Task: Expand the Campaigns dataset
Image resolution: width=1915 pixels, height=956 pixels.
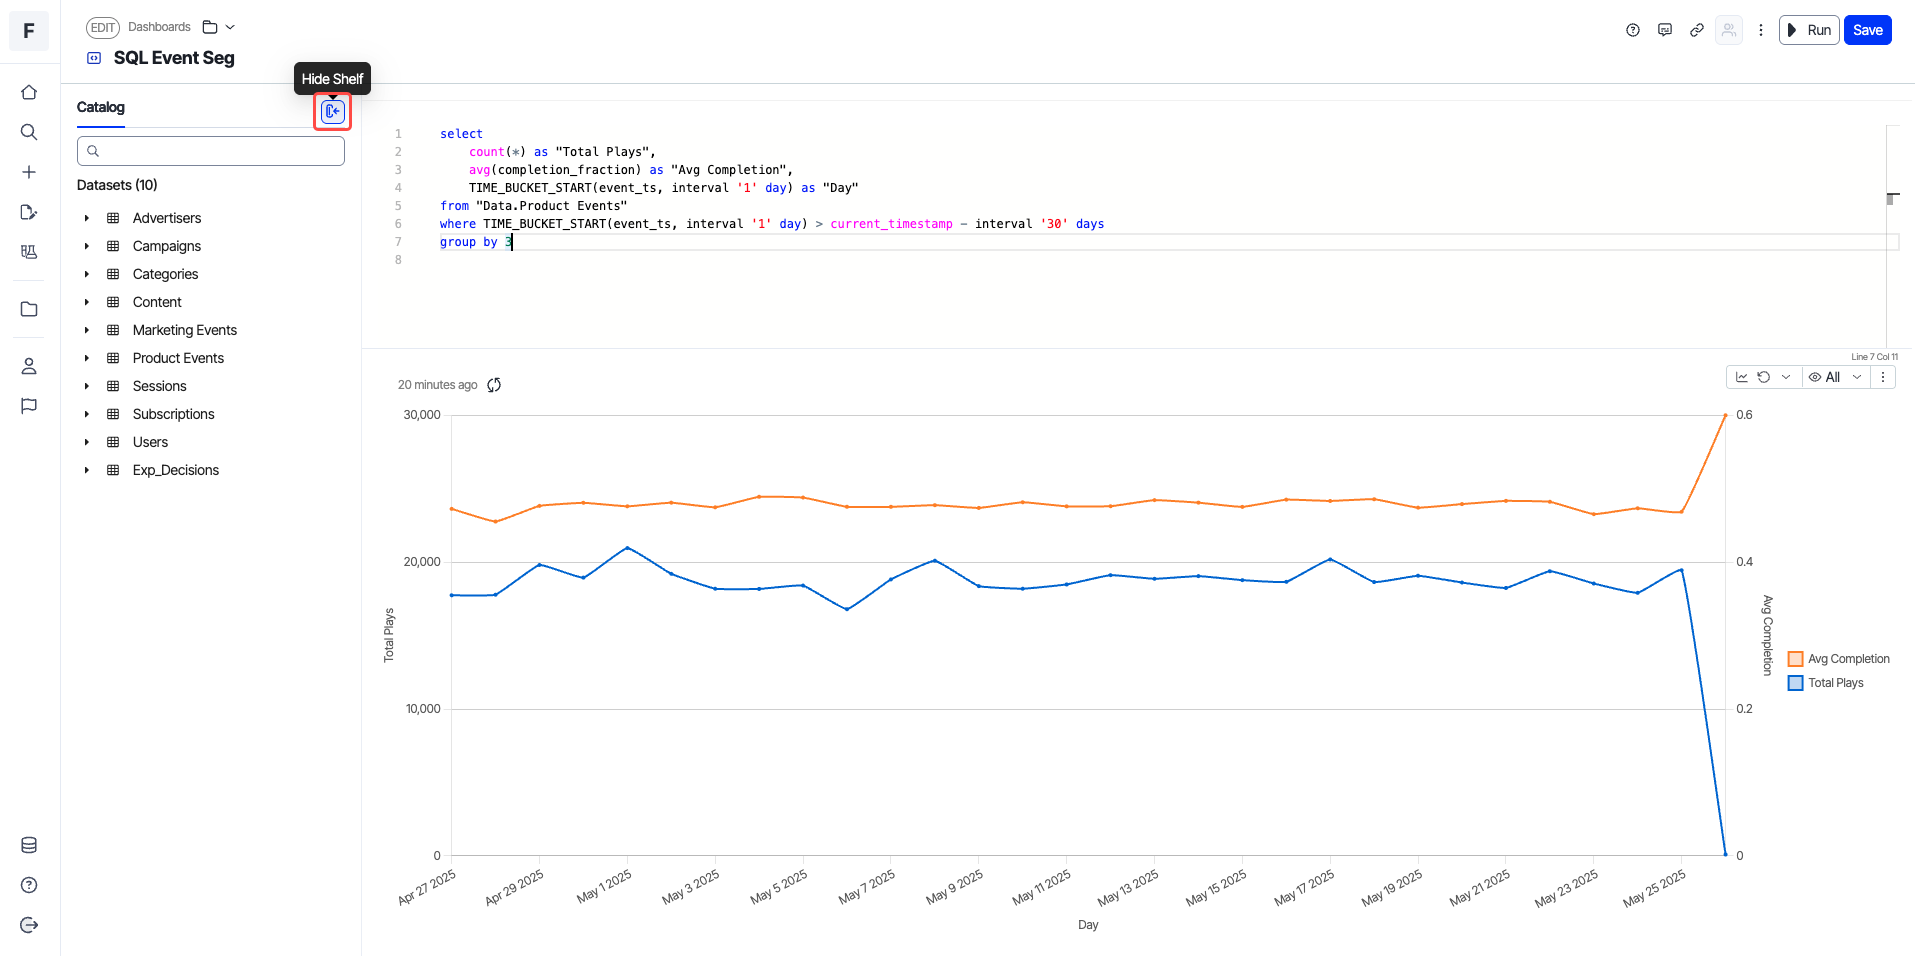Action: tap(87, 246)
